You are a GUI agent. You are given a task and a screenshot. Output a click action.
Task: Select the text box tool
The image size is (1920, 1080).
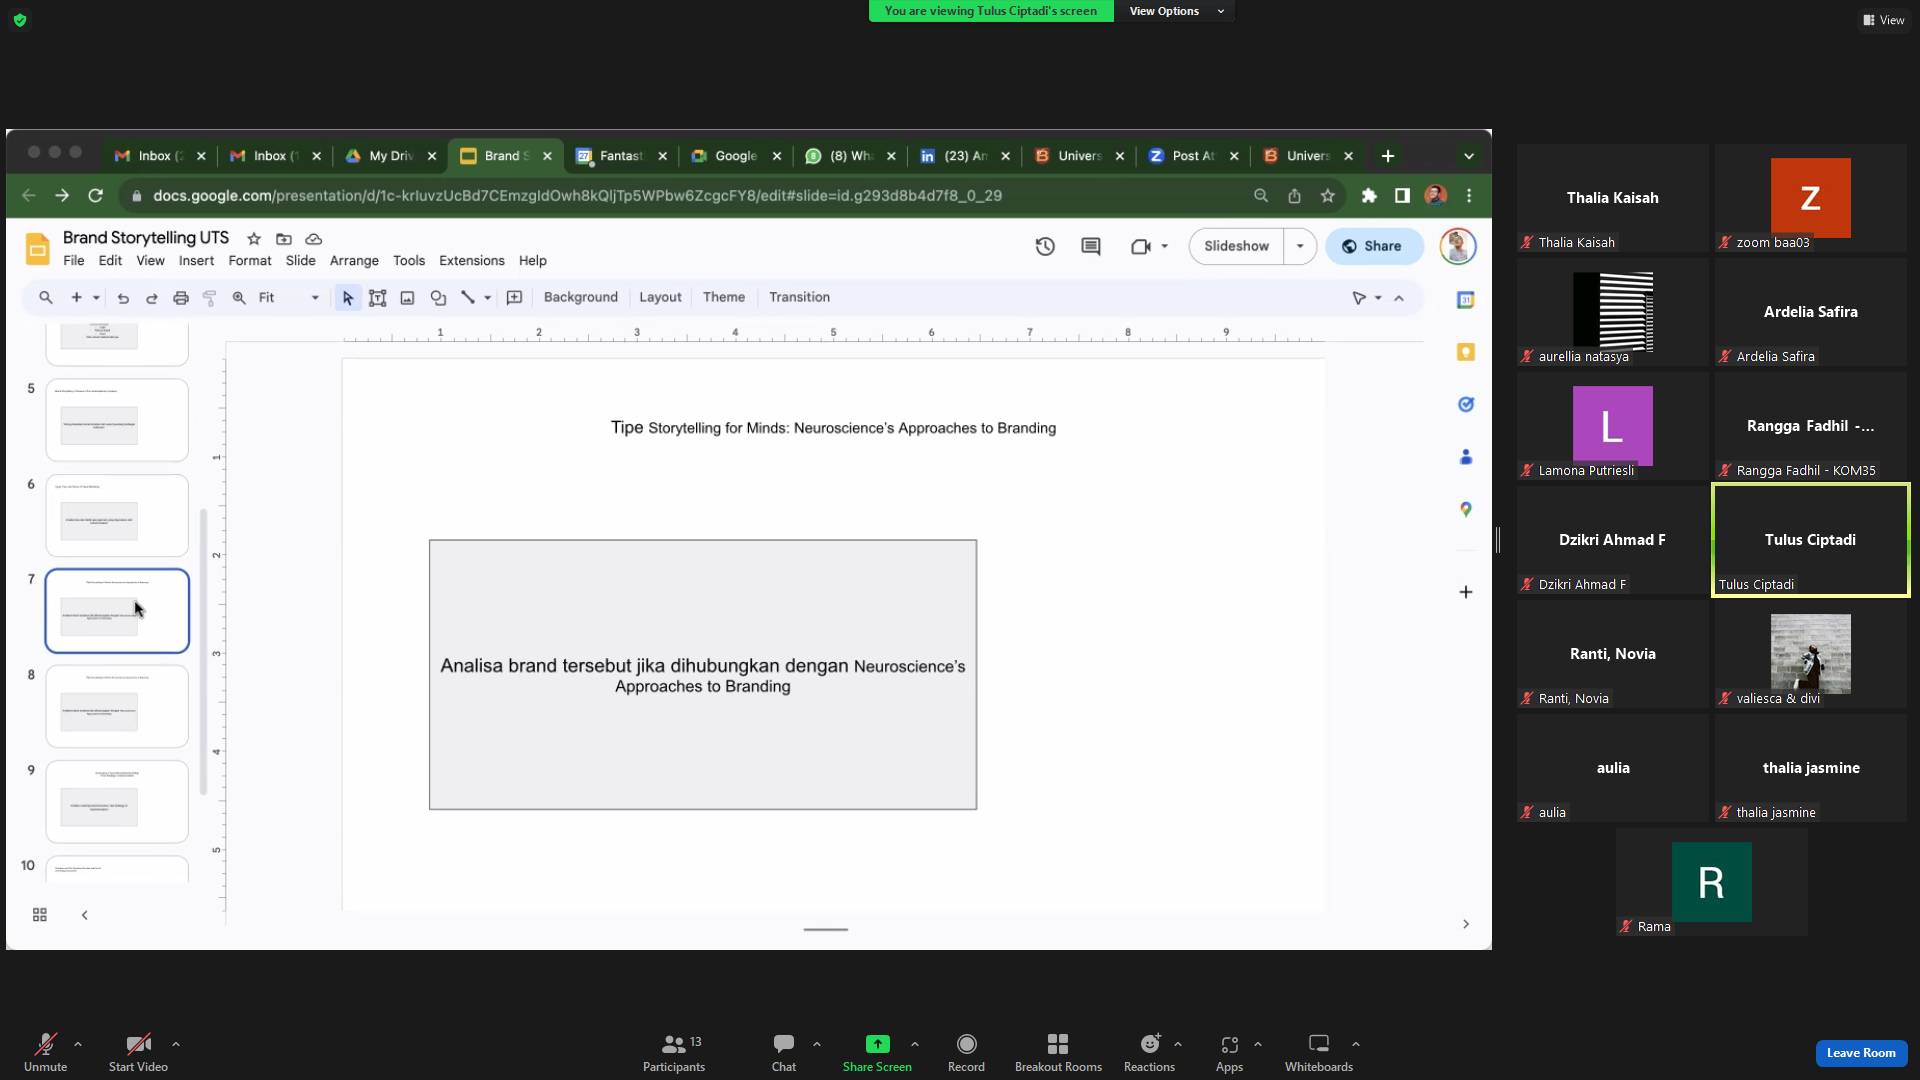[x=378, y=298]
